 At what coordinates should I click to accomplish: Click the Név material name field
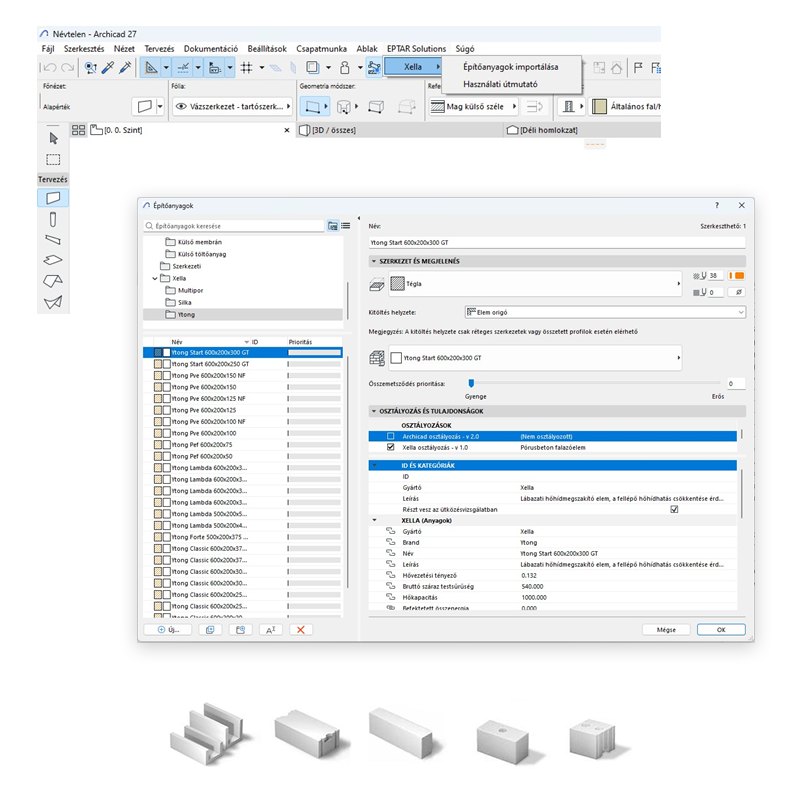[557, 242]
